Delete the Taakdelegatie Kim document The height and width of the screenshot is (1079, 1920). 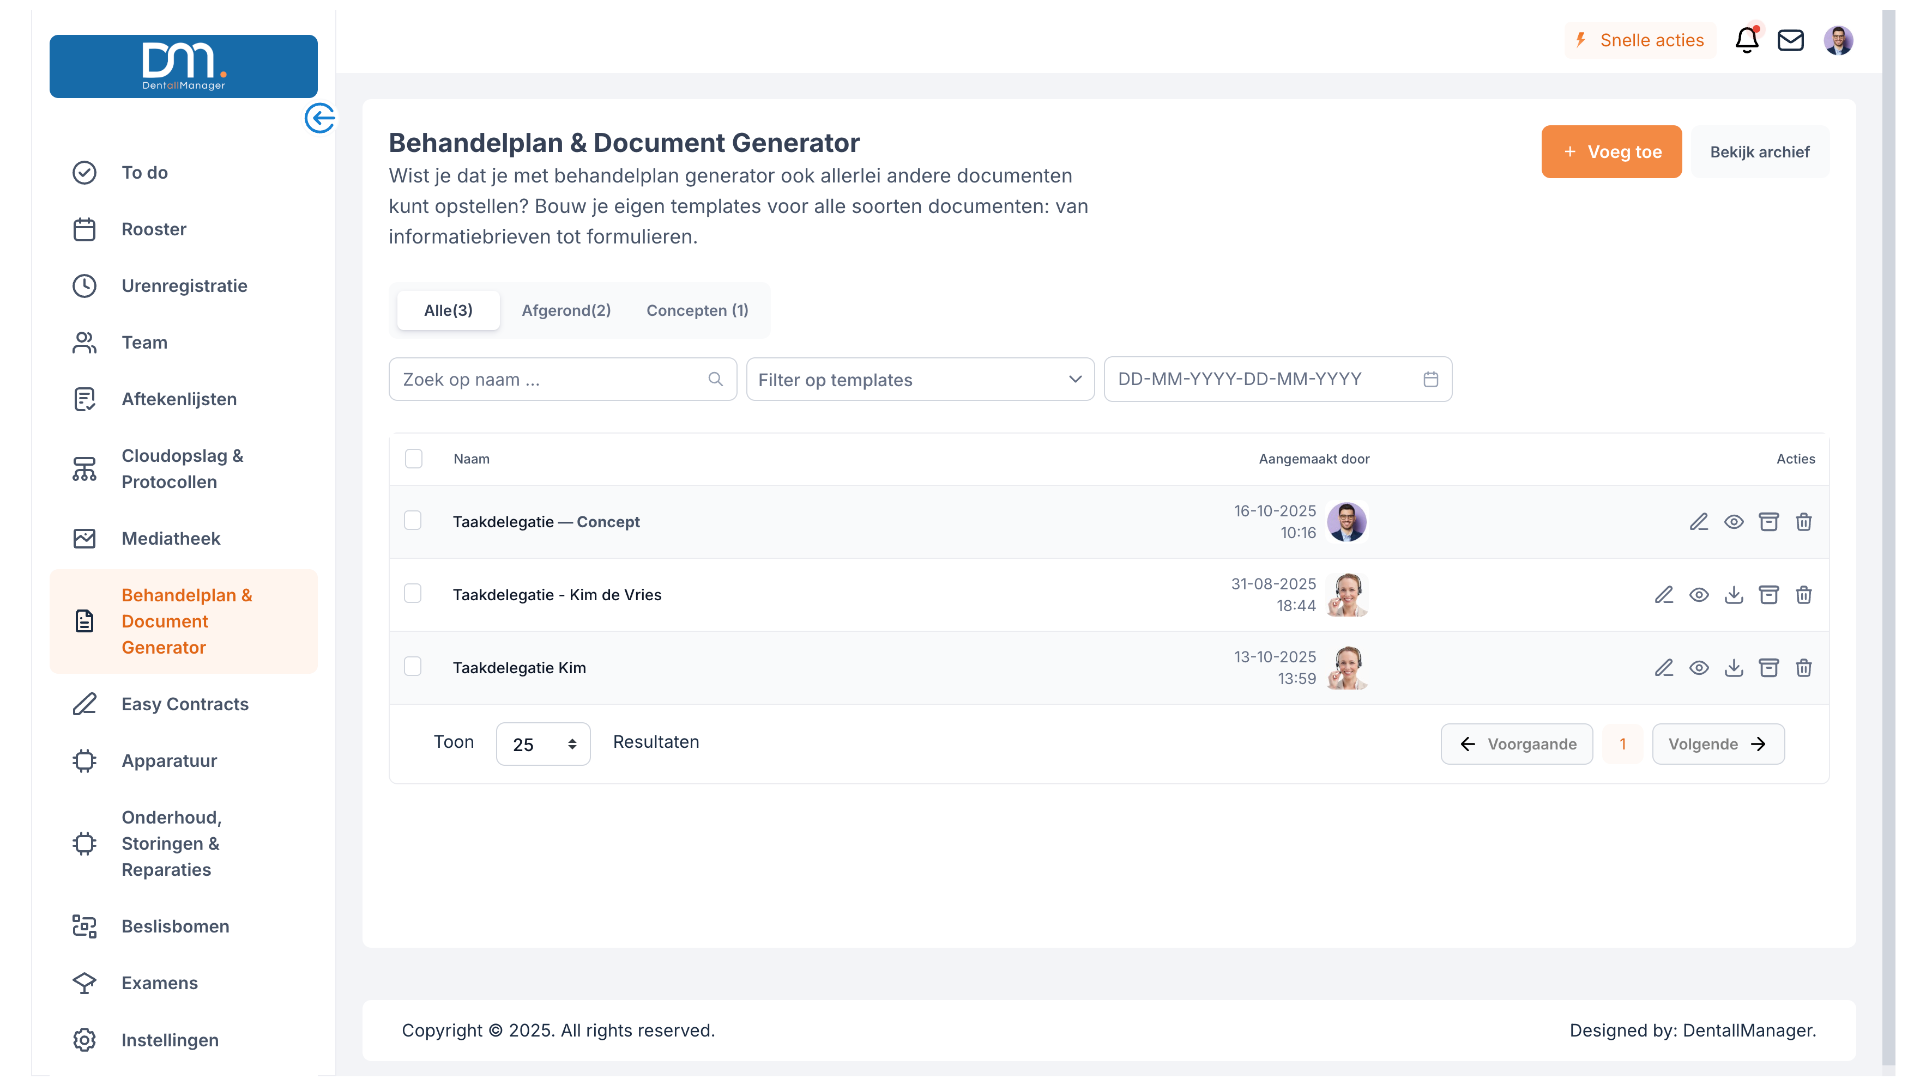(1804, 667)
